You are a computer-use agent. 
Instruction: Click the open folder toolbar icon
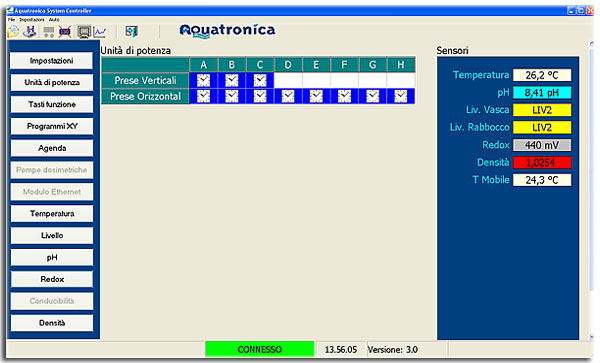(13, 31)
